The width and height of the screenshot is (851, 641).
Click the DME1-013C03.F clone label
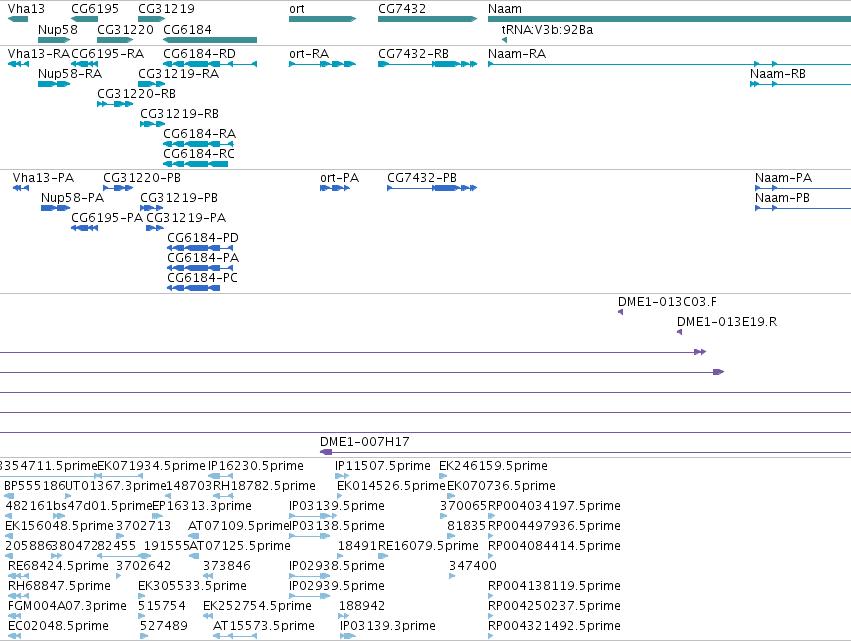[x=667, y=302]
